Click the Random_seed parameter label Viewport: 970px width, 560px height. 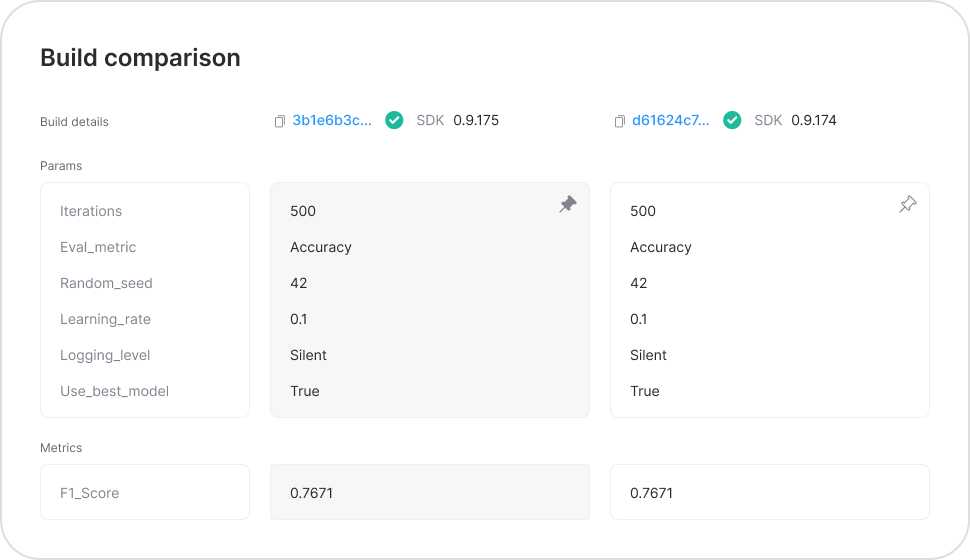point(106,283)
